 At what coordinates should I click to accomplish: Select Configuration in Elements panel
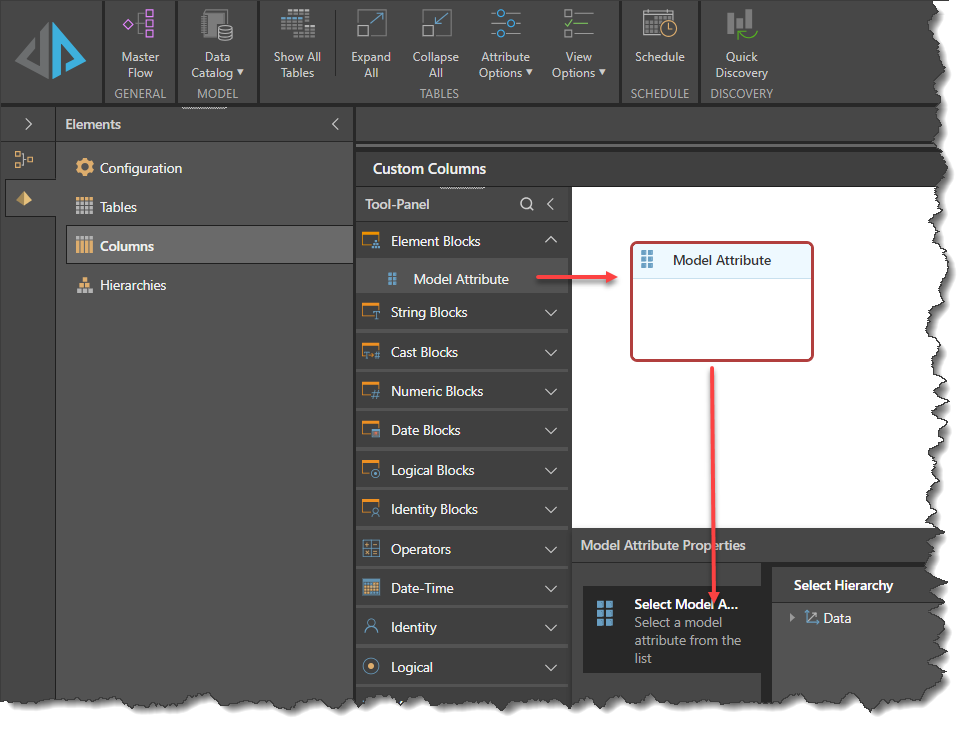[141, 168]
